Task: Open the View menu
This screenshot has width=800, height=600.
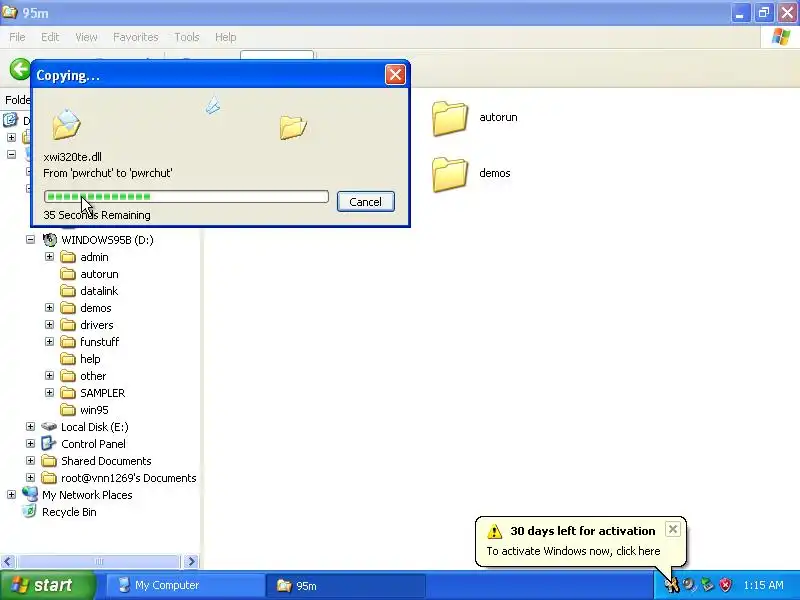Action: (86, 37)
